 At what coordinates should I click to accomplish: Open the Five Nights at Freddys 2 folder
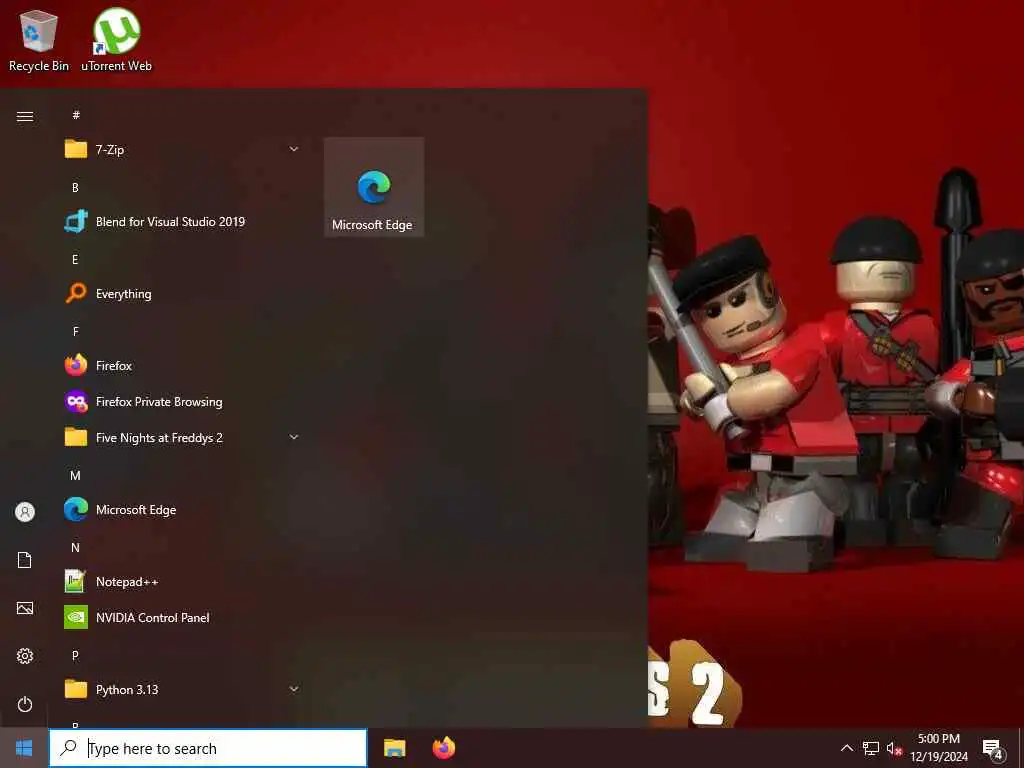pos(182,438)
